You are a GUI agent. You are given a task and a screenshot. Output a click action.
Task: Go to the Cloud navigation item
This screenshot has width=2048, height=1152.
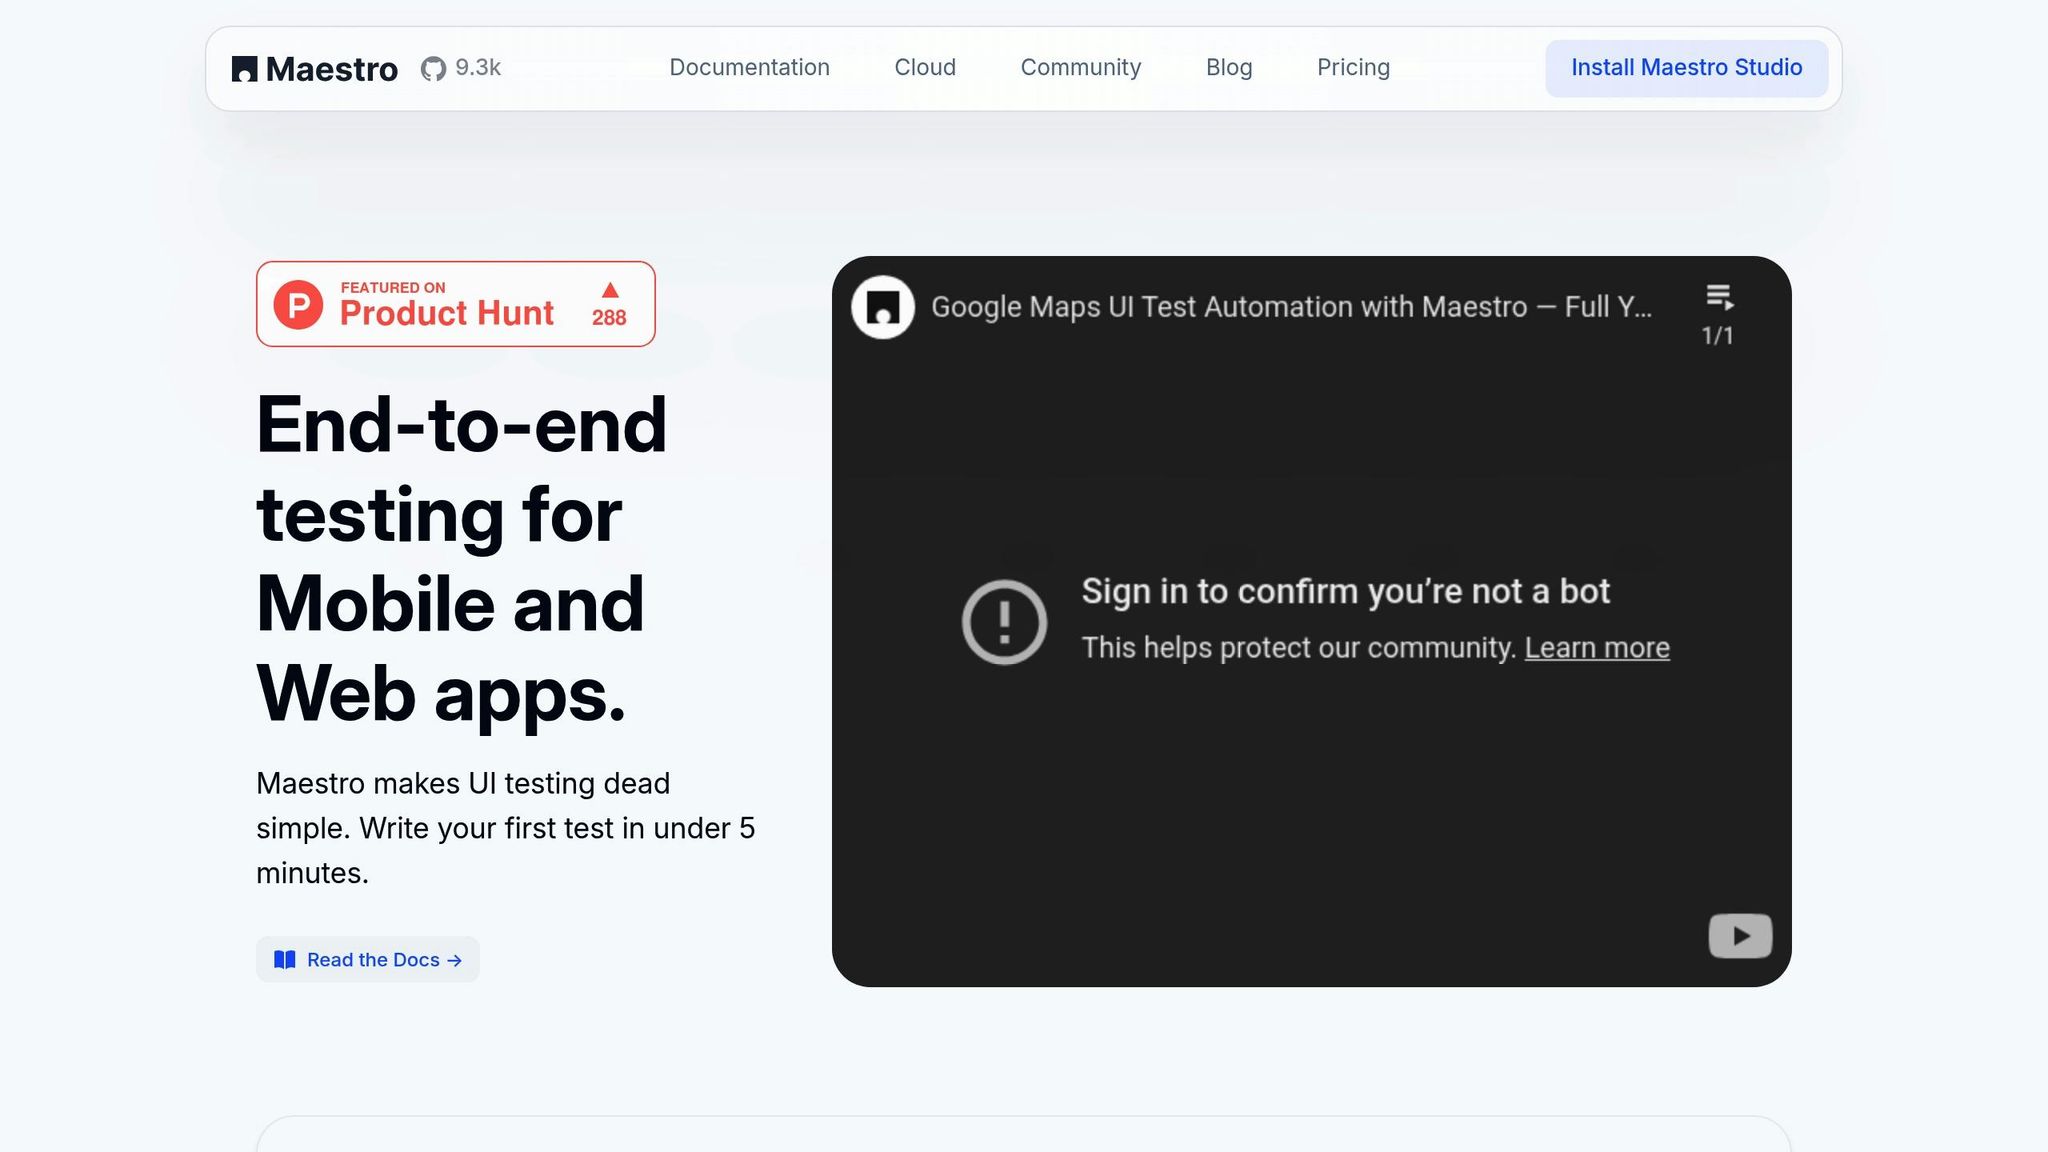click(x=925, y=68)
